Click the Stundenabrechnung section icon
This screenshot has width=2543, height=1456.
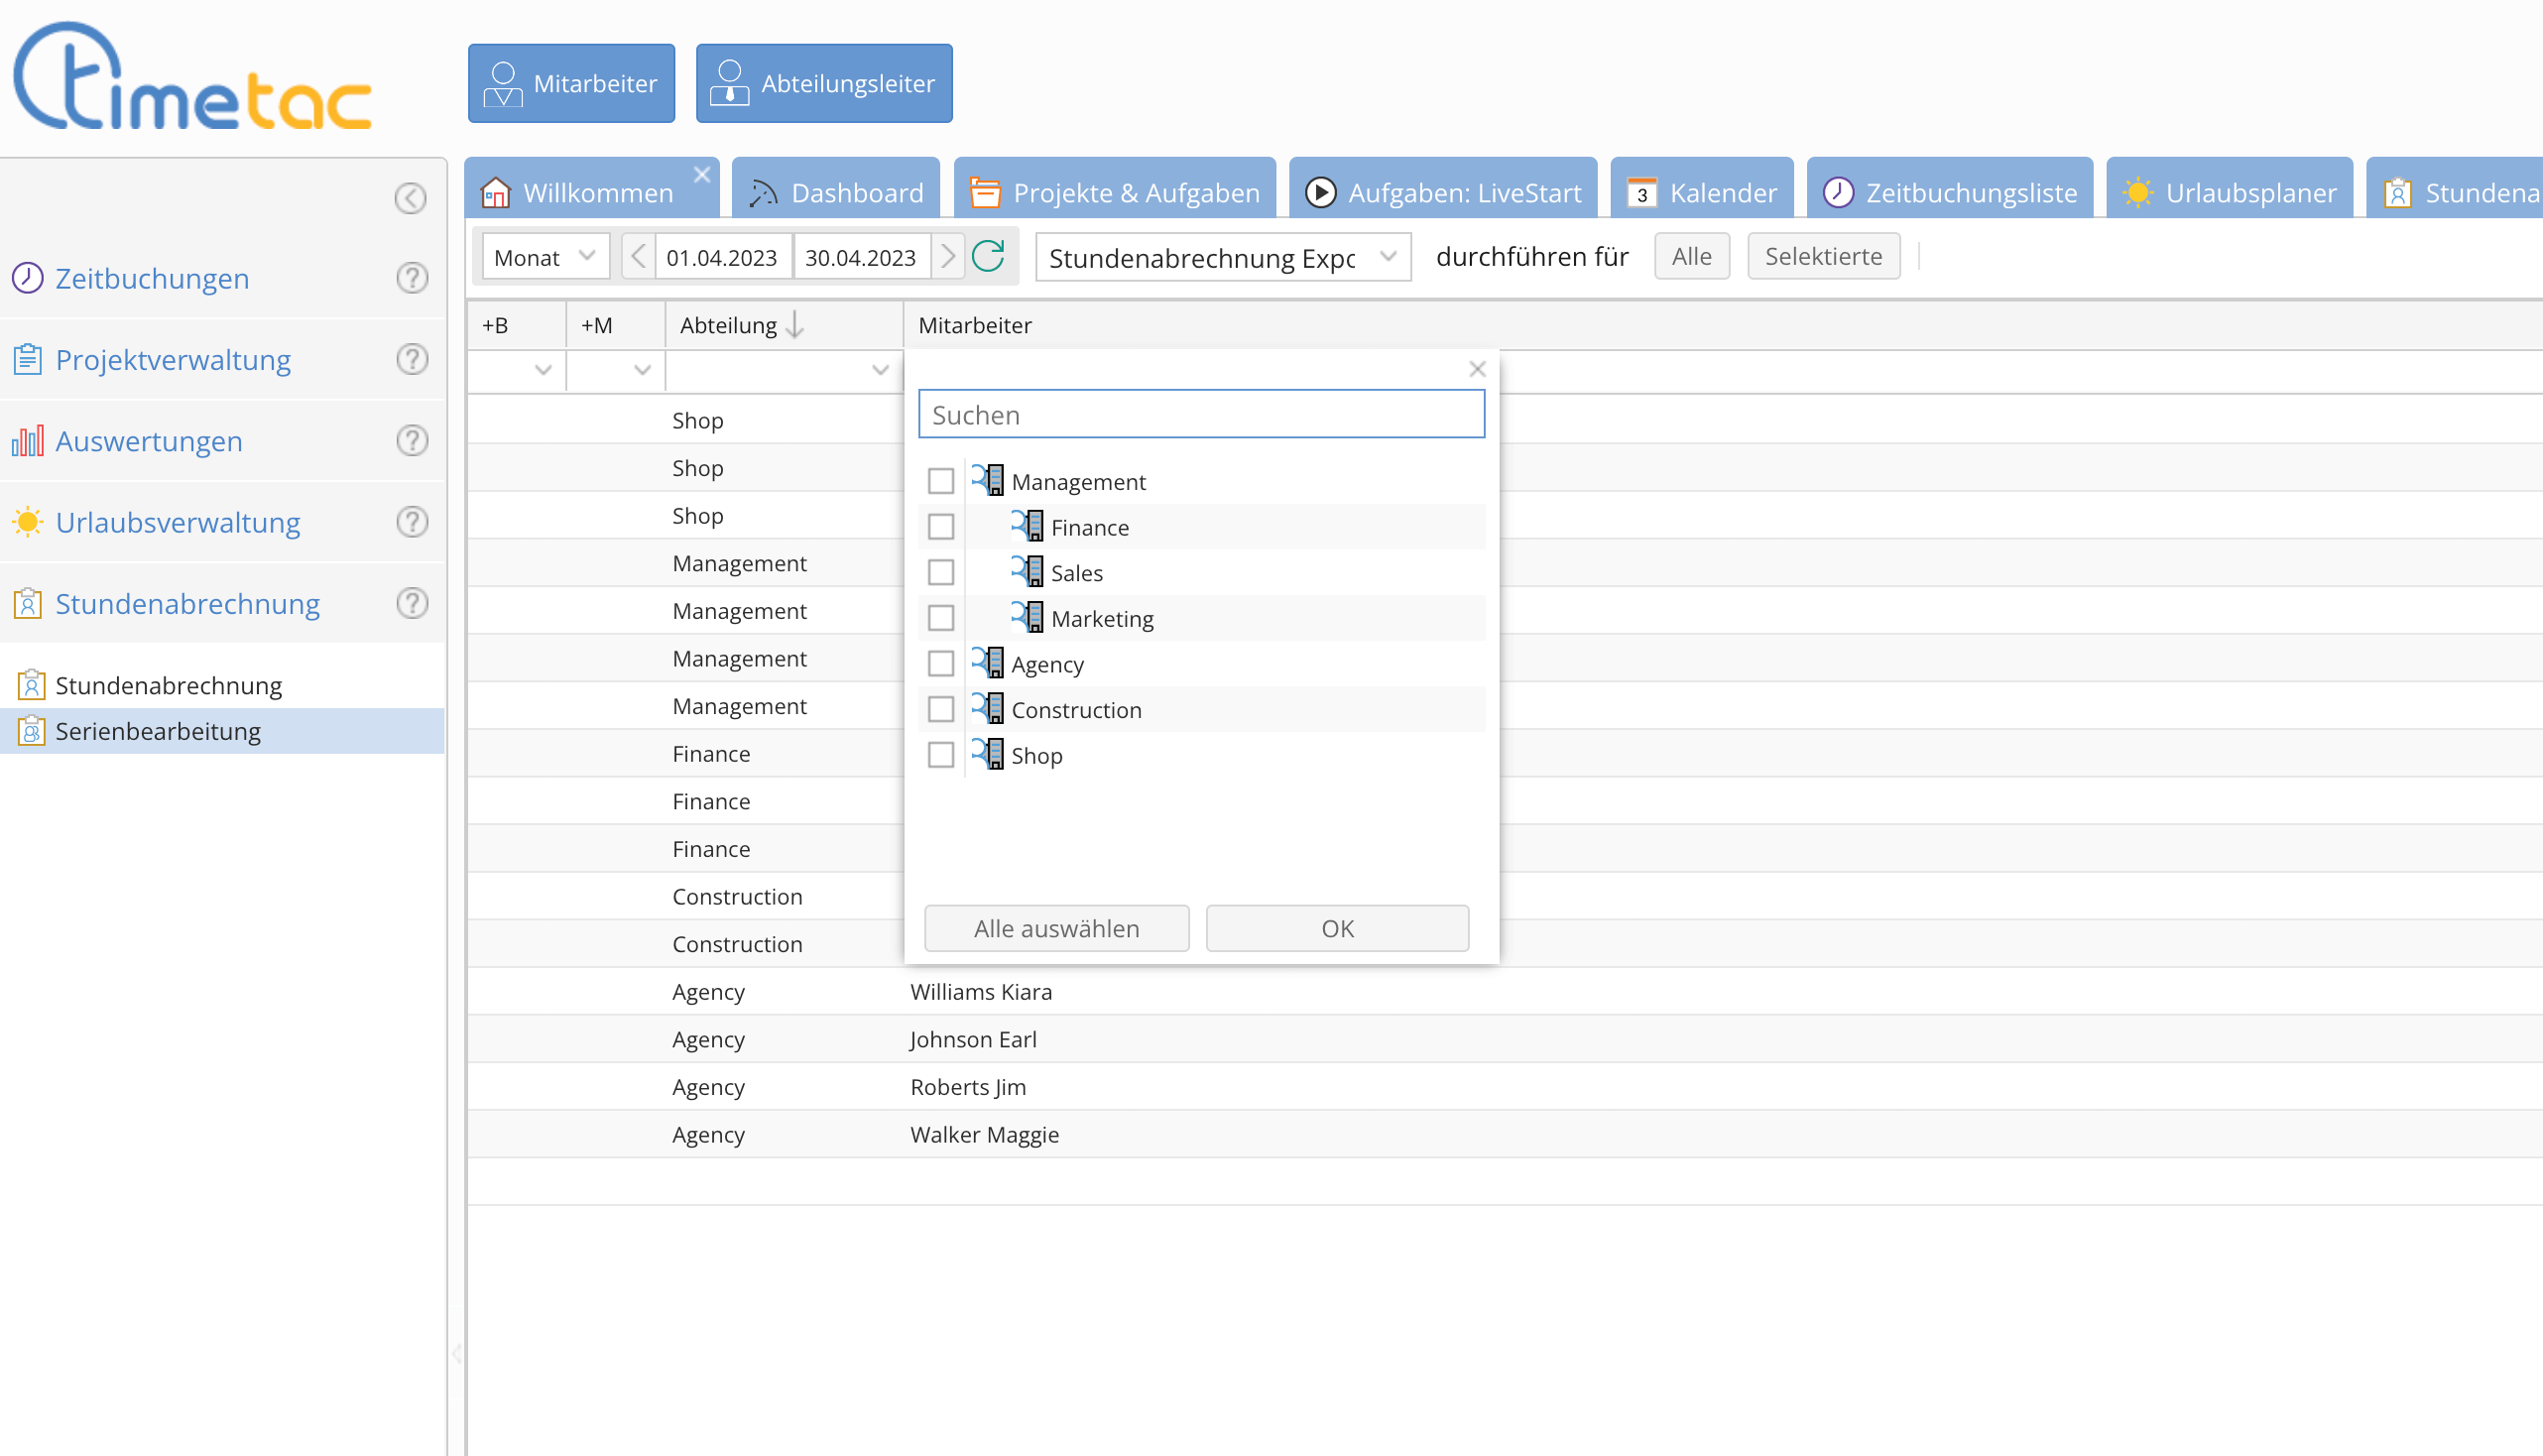tap(28, 602)
